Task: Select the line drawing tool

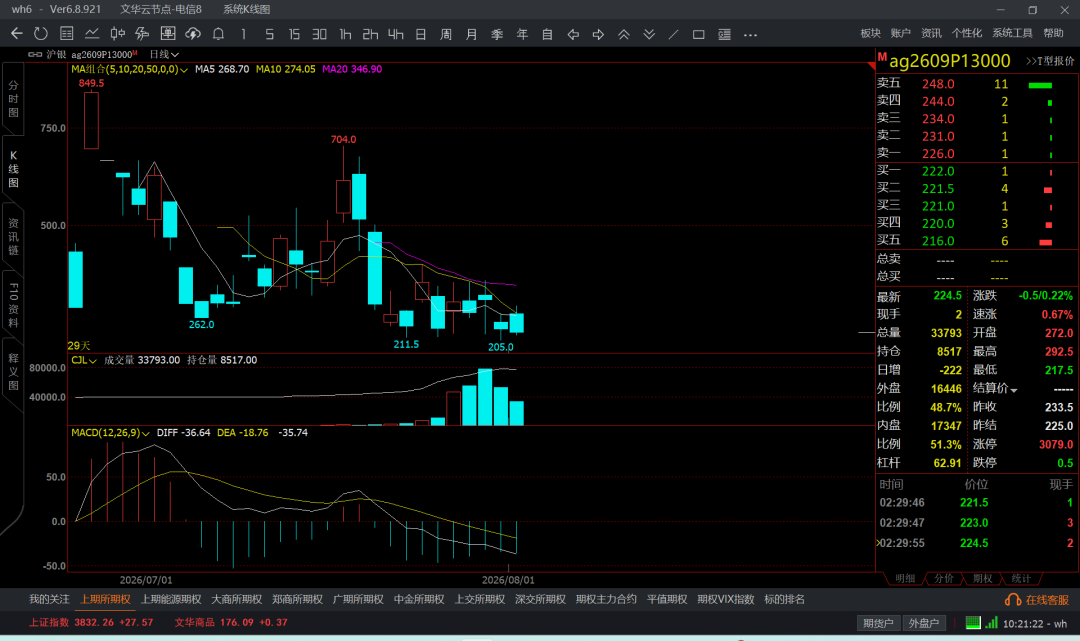Action: coord(674,34)
